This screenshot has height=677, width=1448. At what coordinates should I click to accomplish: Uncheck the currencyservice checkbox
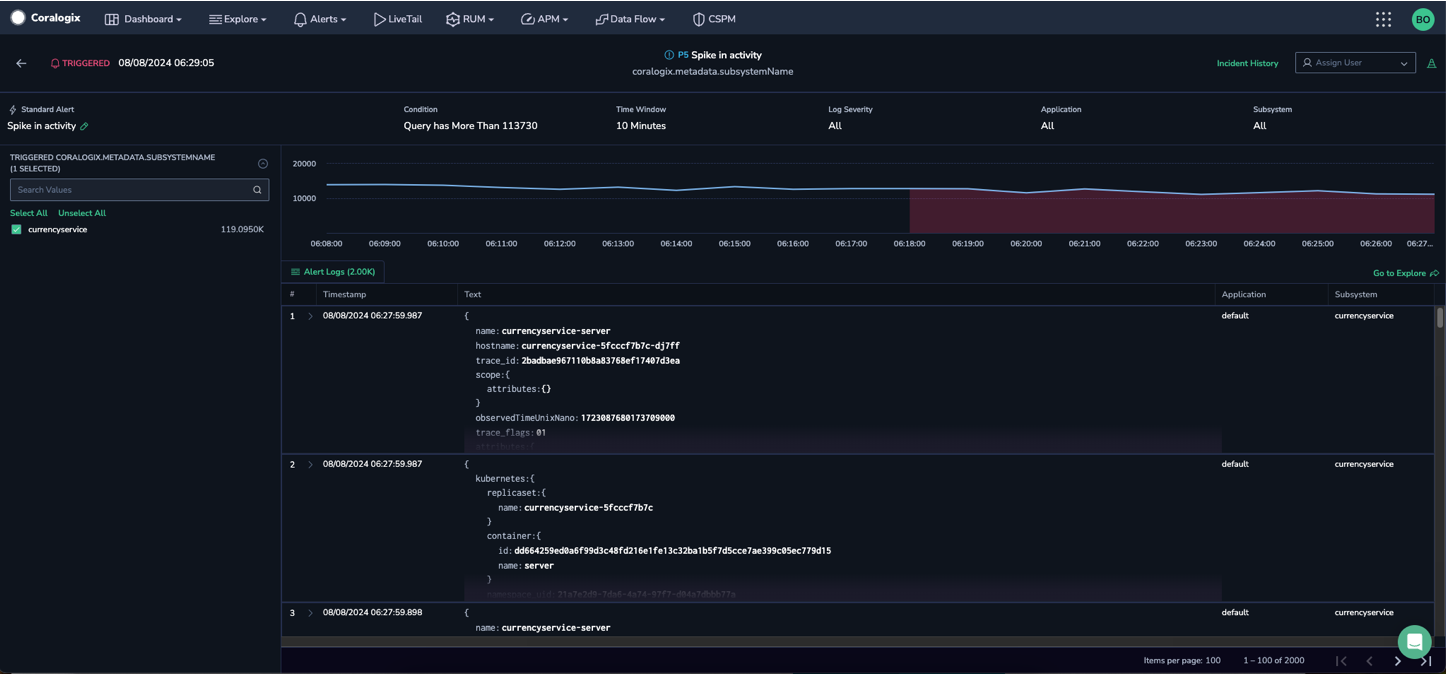(16, 230)
